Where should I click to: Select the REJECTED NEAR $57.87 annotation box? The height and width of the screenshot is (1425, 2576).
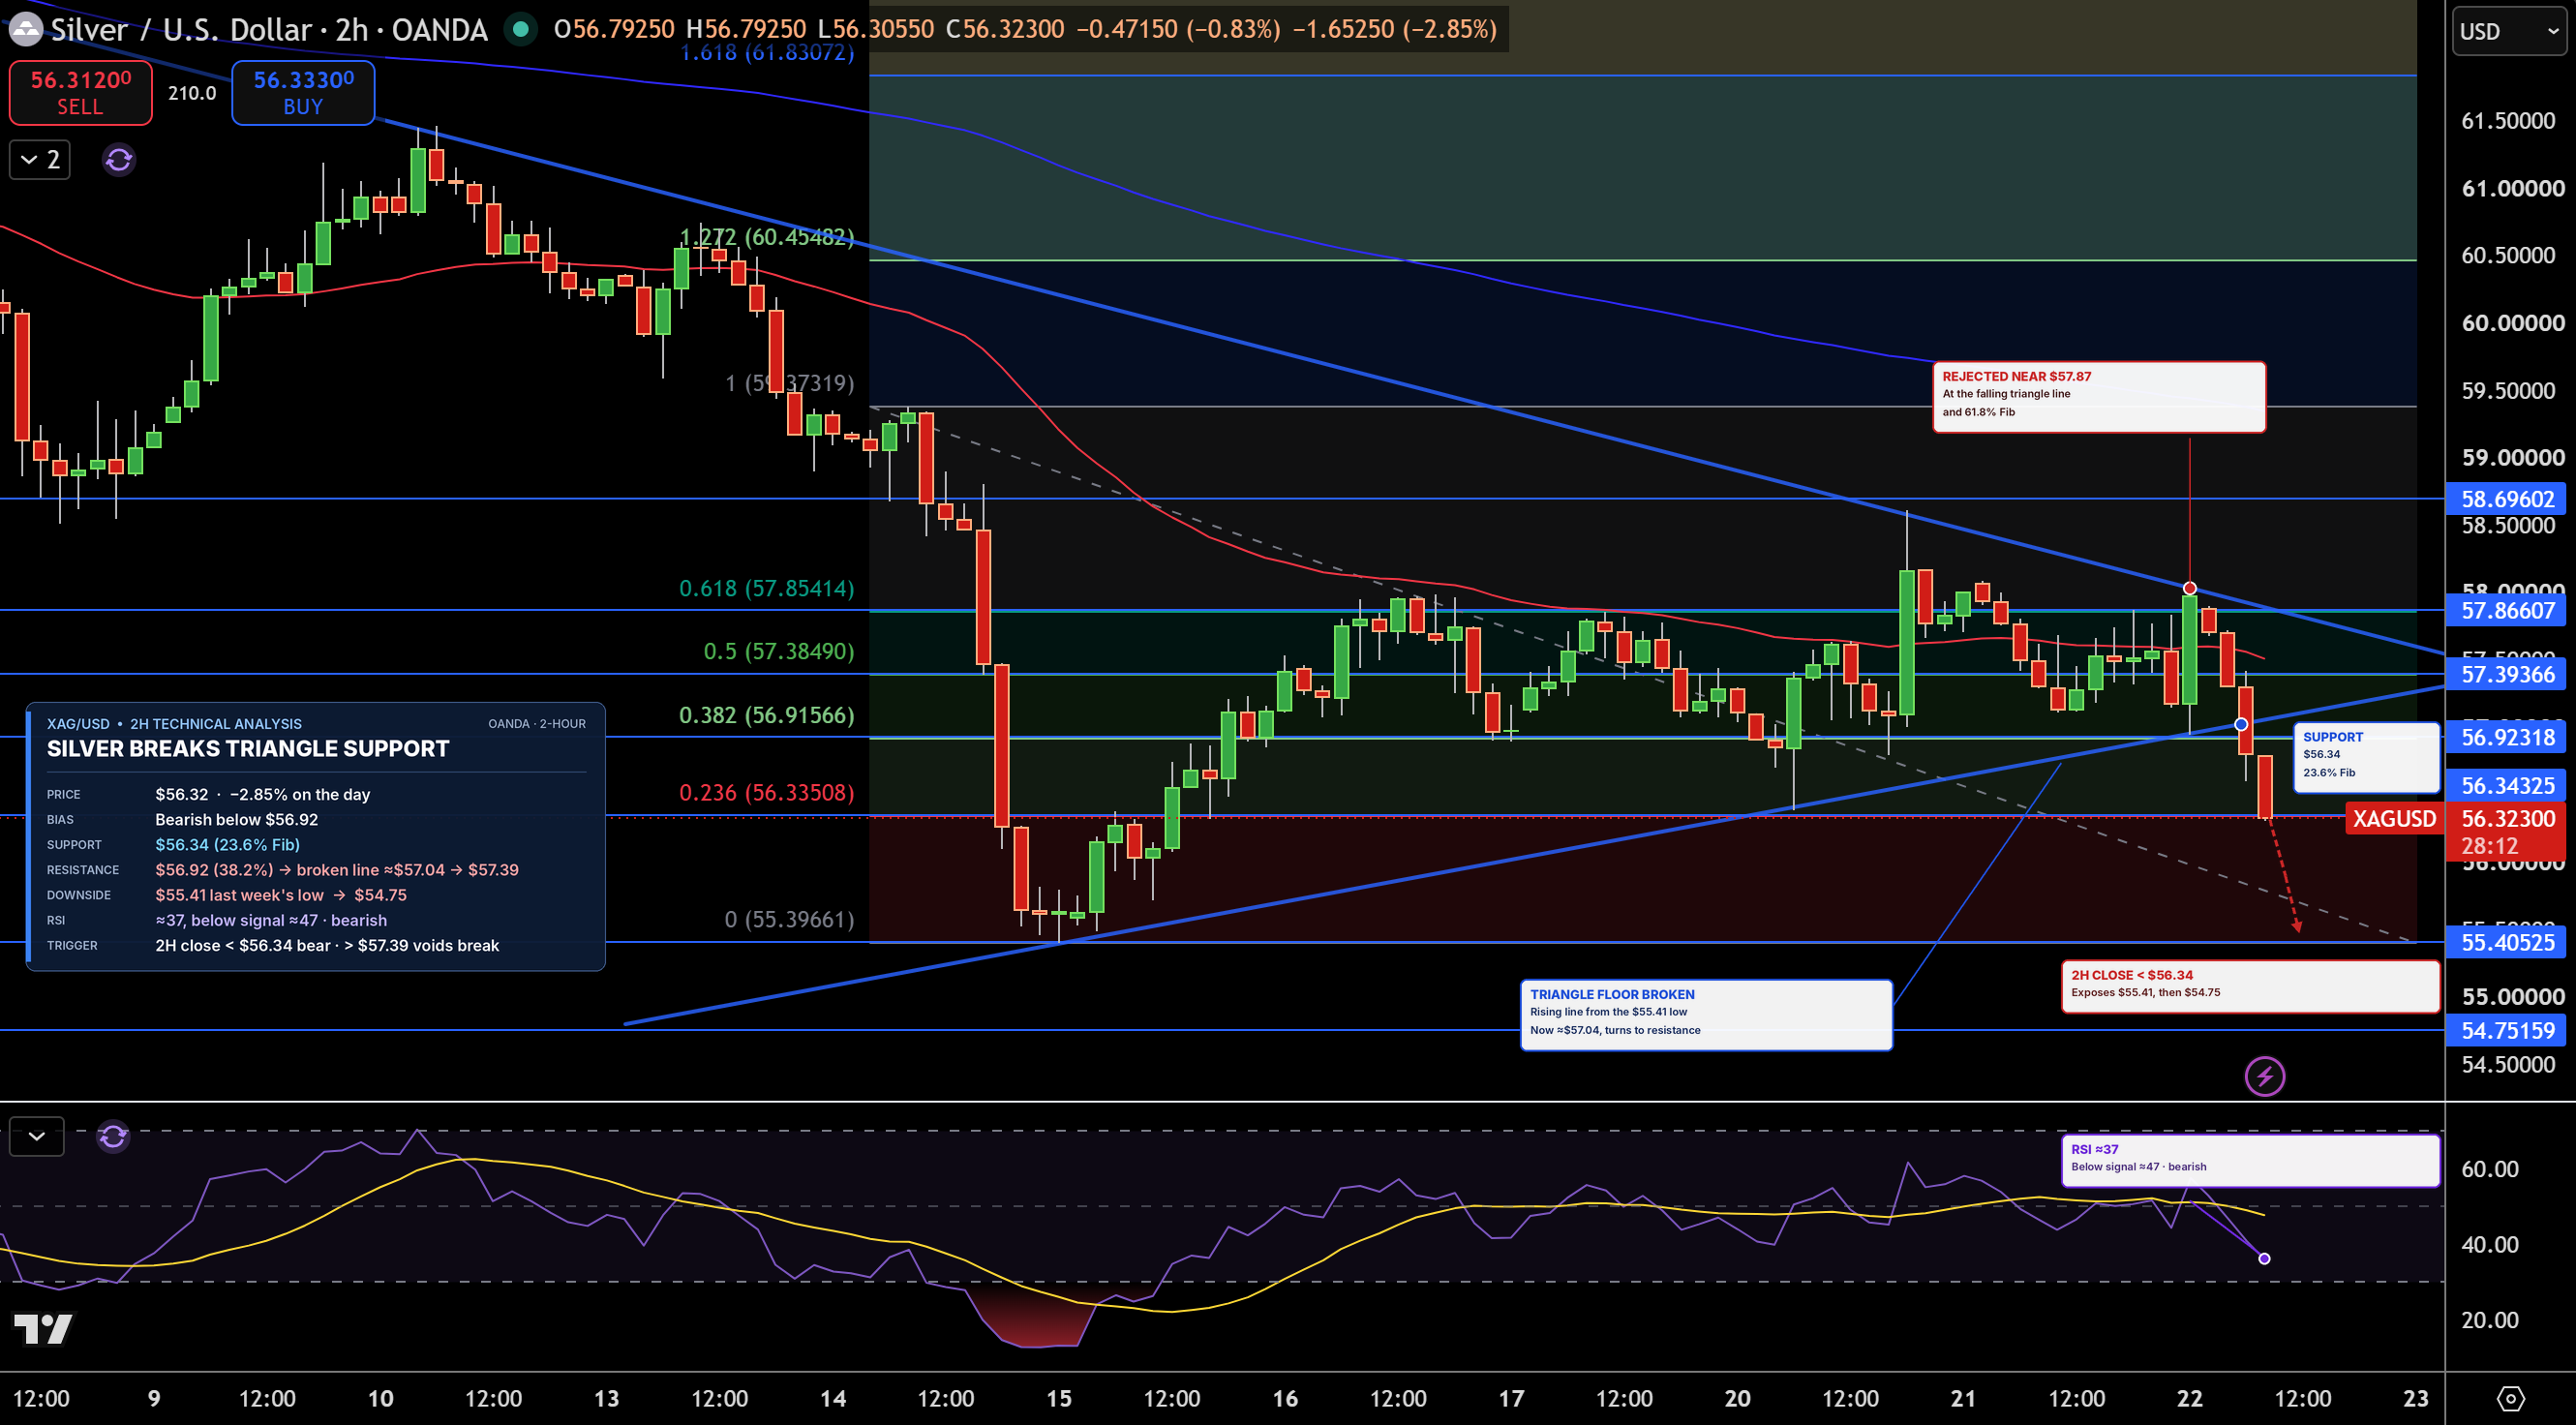[2098, 397]
